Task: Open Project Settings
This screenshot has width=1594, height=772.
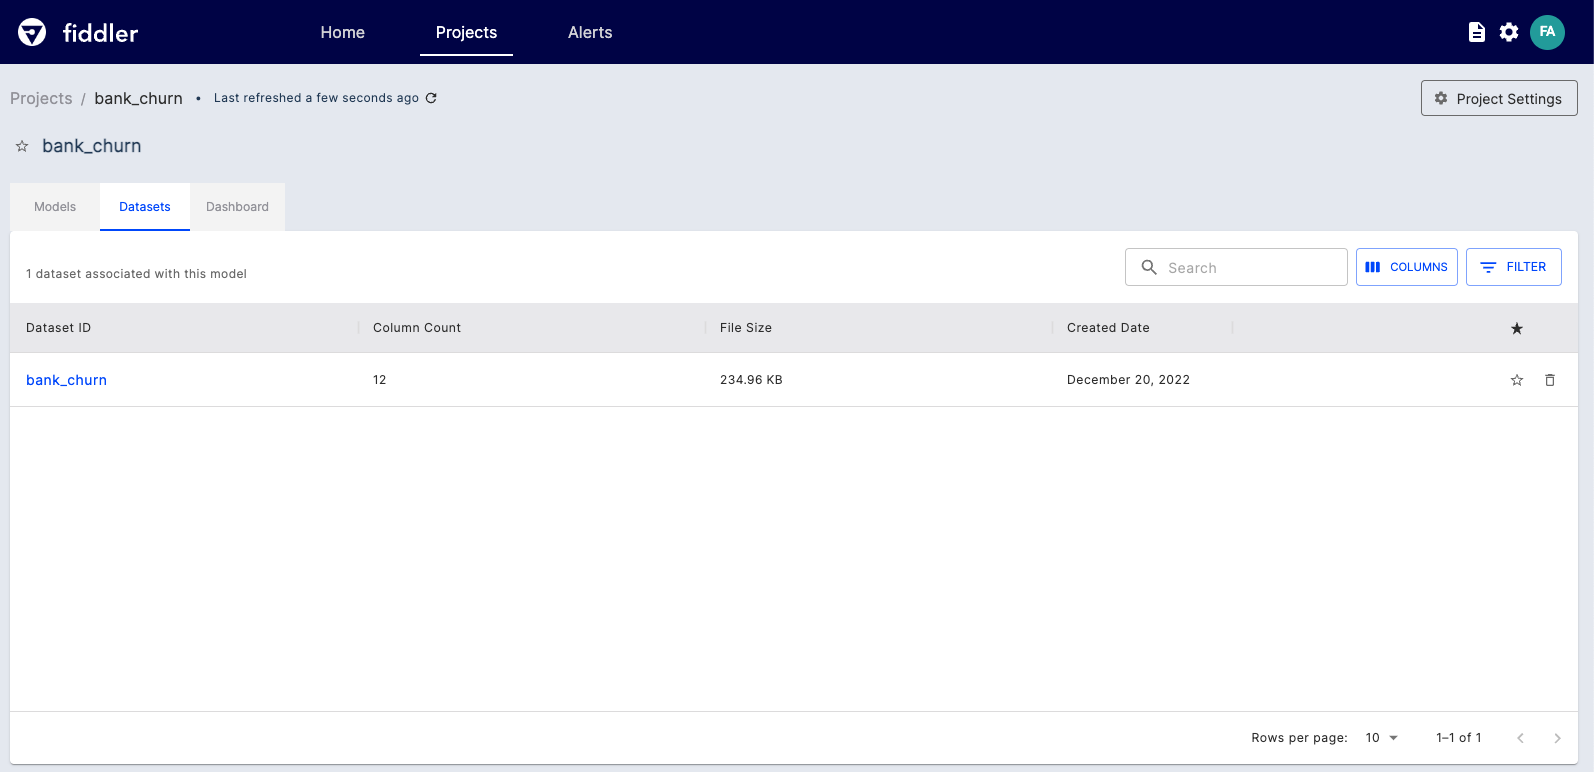Action: pyautogui.click(x=1499, y=98)
